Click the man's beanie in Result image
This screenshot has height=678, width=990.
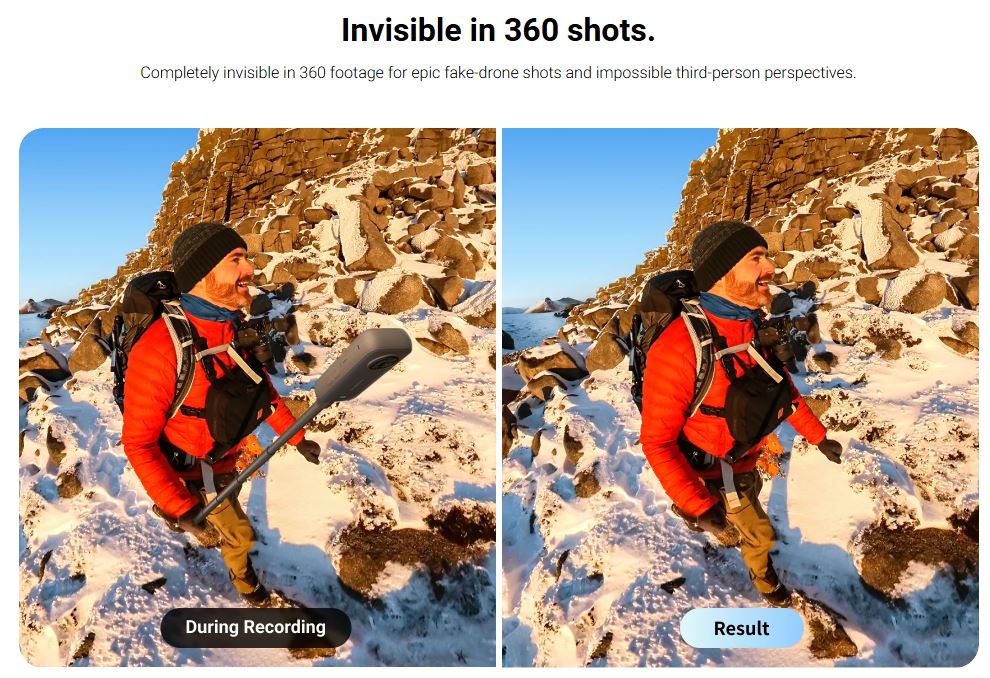point(727,253)
